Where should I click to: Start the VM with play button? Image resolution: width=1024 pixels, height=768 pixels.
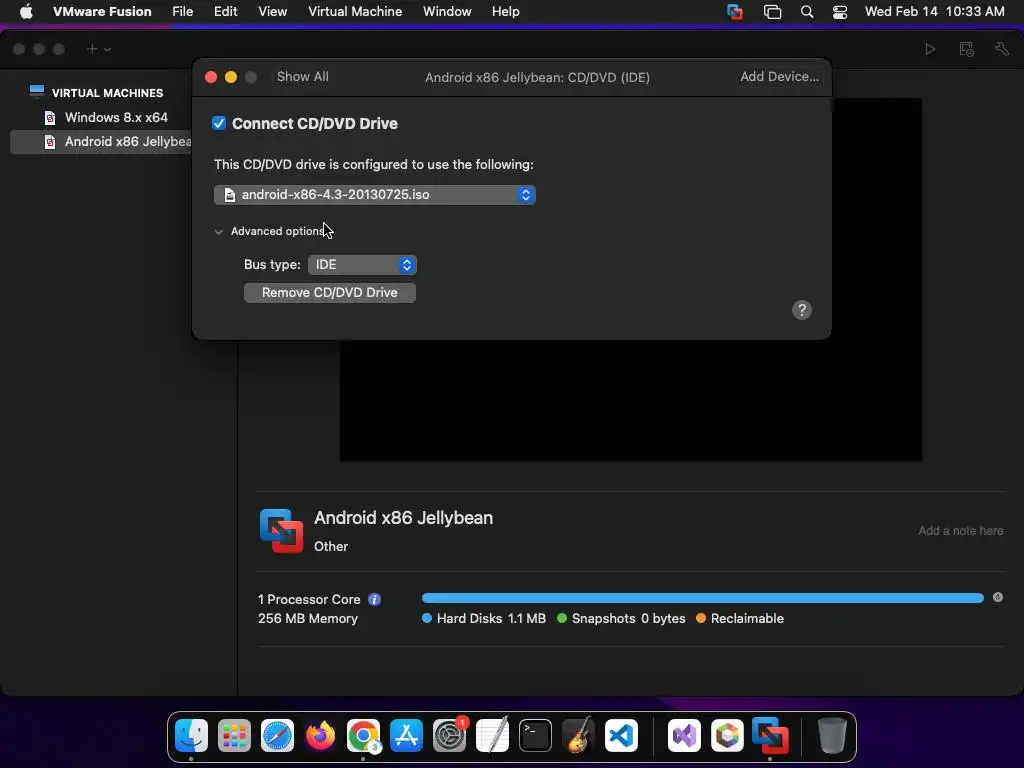coord(930,49)
